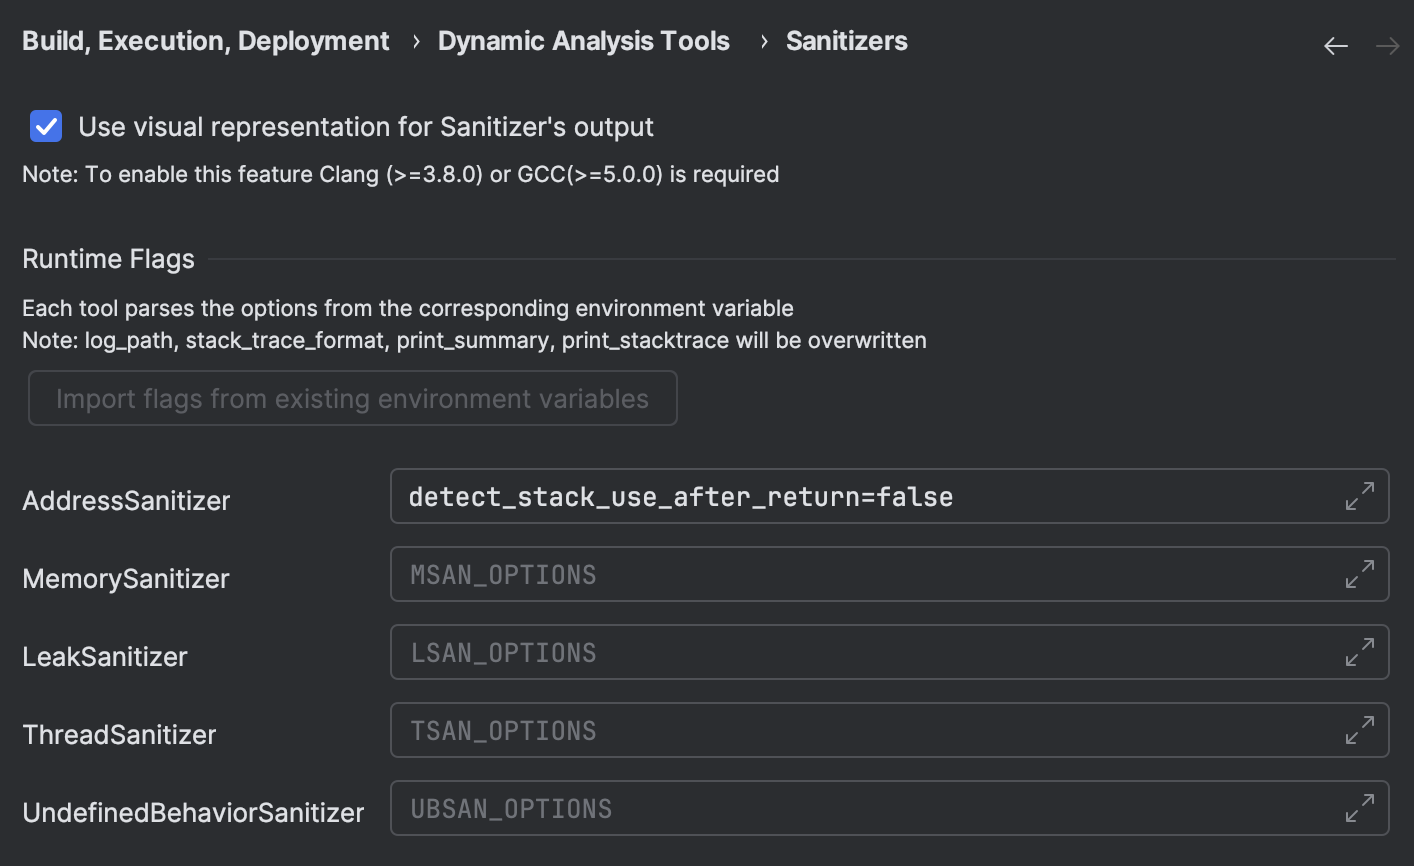Open the Build, Execution, Deployment breadcrumb
The image size is (1414, 866).
pos(205,40)
